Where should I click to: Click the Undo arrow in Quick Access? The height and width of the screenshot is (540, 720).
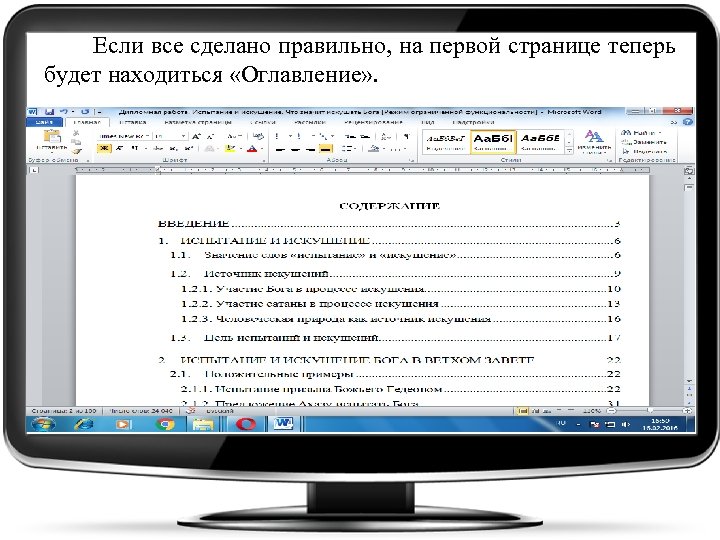[64, 112]
